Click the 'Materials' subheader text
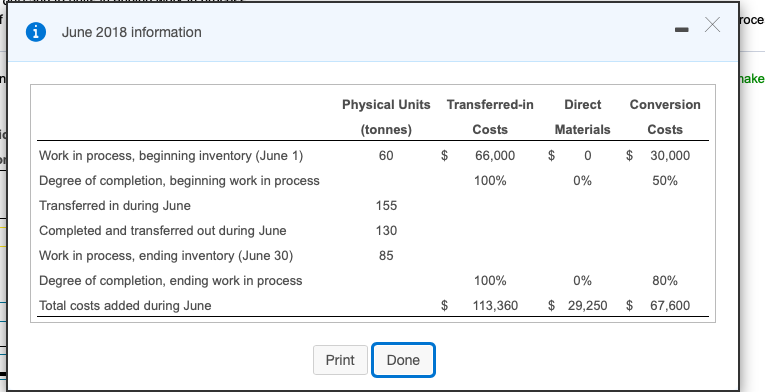Image resolution: width=765 pixels, height=392 pixels. [583, 130]
